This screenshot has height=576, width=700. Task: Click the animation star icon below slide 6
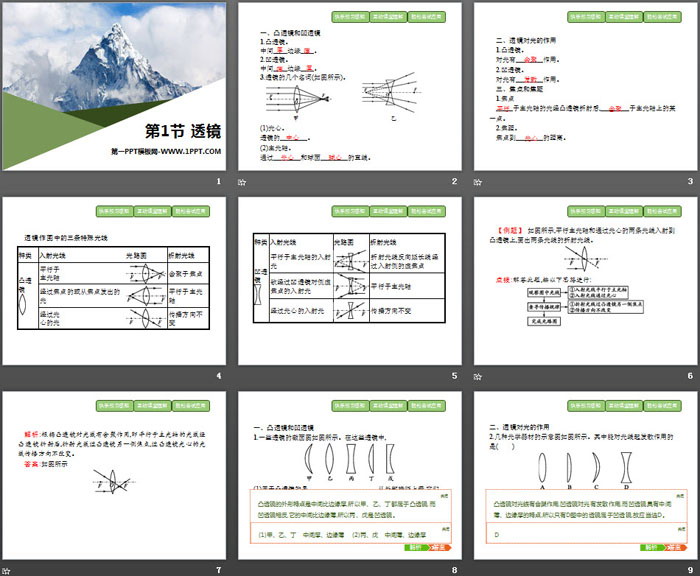tap(478, 377)
